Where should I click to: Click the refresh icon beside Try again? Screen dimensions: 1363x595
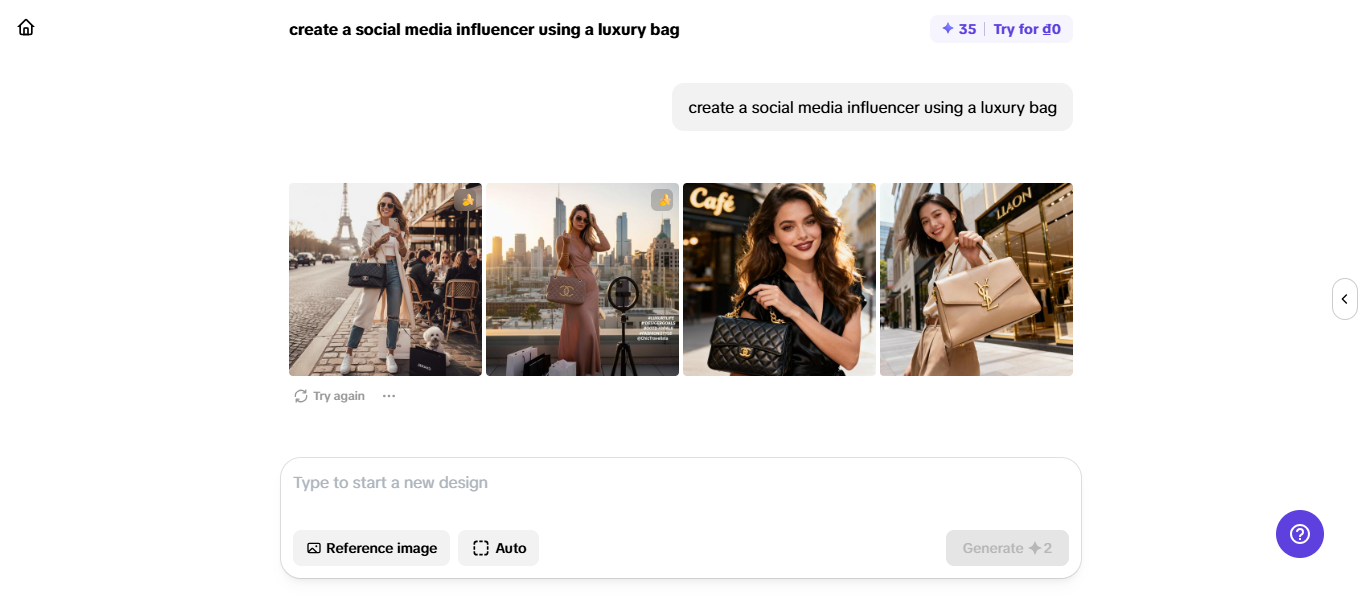click(300, 396)
